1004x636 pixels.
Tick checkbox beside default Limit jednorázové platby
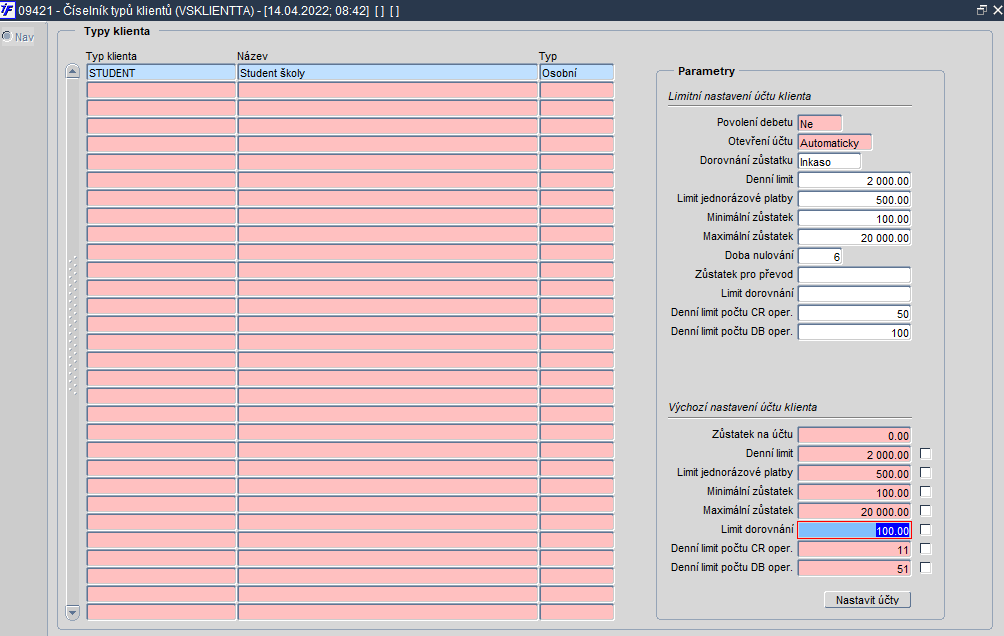click(x=925, y=473)
